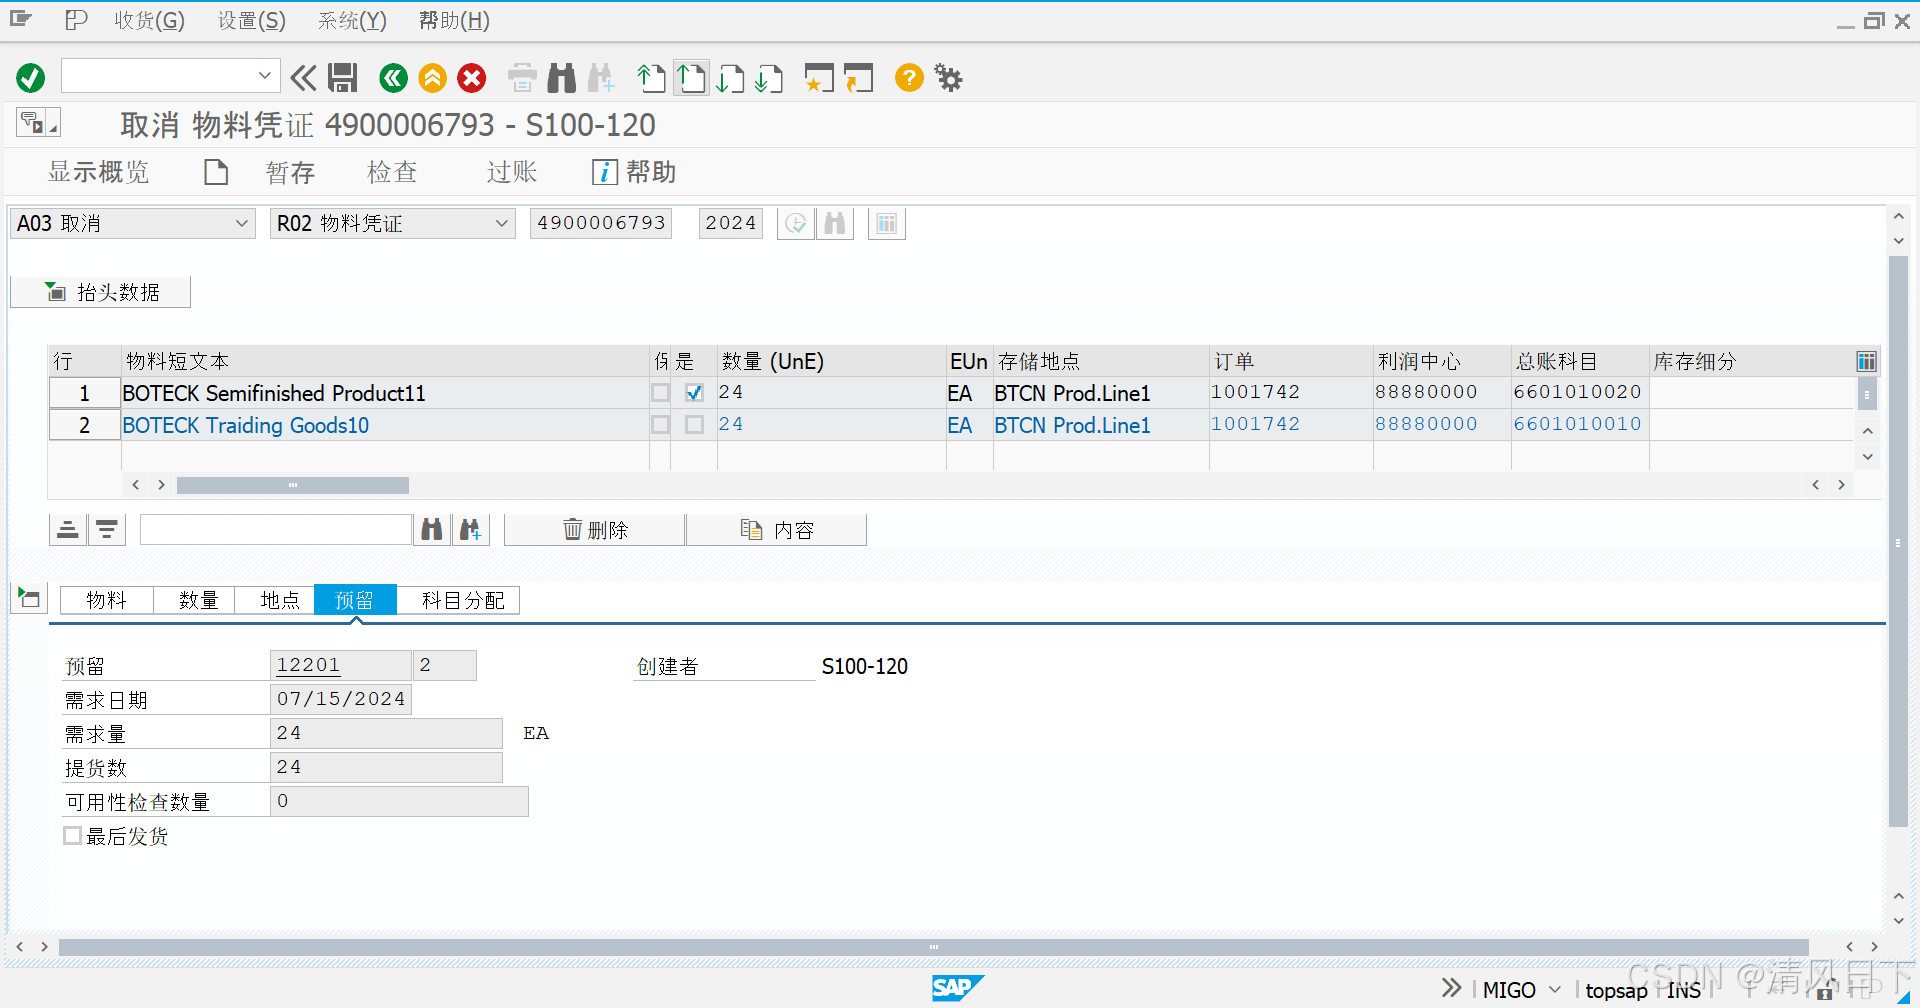The image size is (1920, 1008).
Task: Click the orange Exit up-arrow icon
Action: click(433, 78)
